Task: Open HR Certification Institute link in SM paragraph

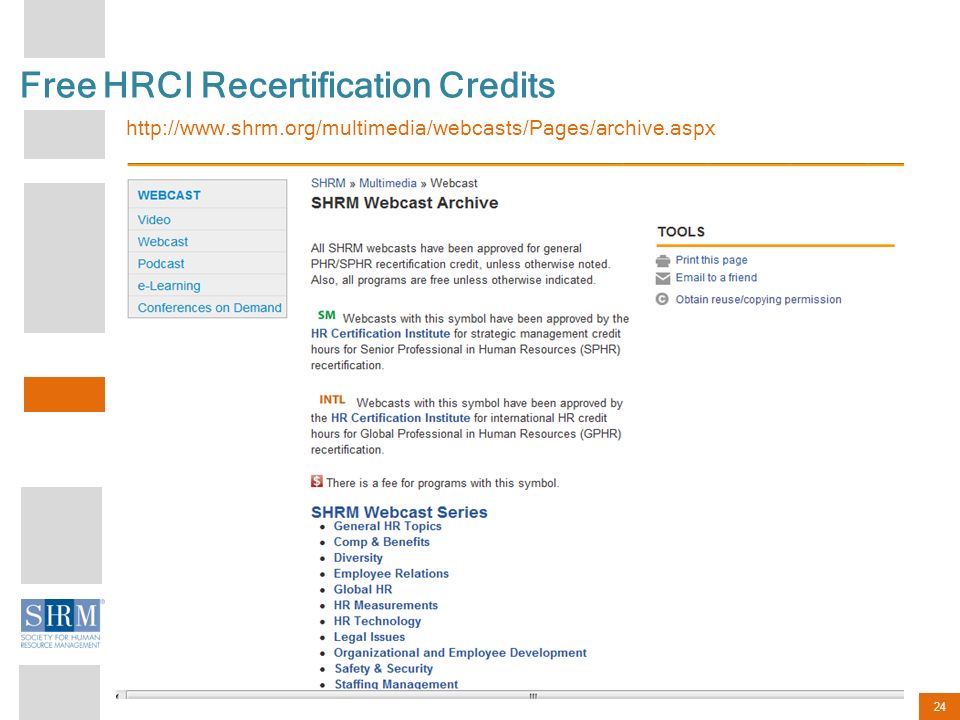Action: point(380,334)
